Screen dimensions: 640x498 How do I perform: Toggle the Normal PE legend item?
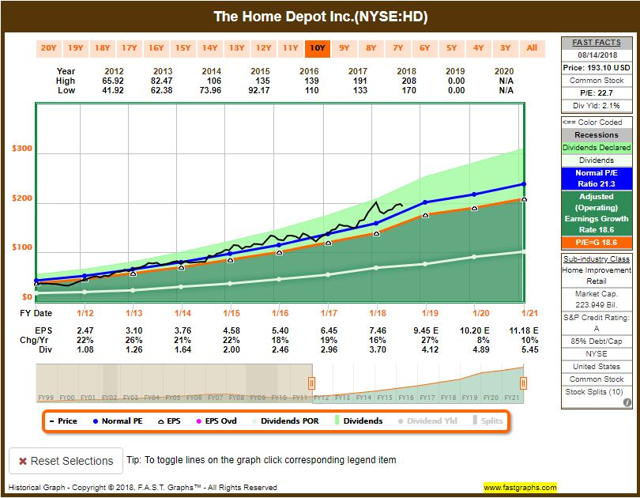click(118, 421)
